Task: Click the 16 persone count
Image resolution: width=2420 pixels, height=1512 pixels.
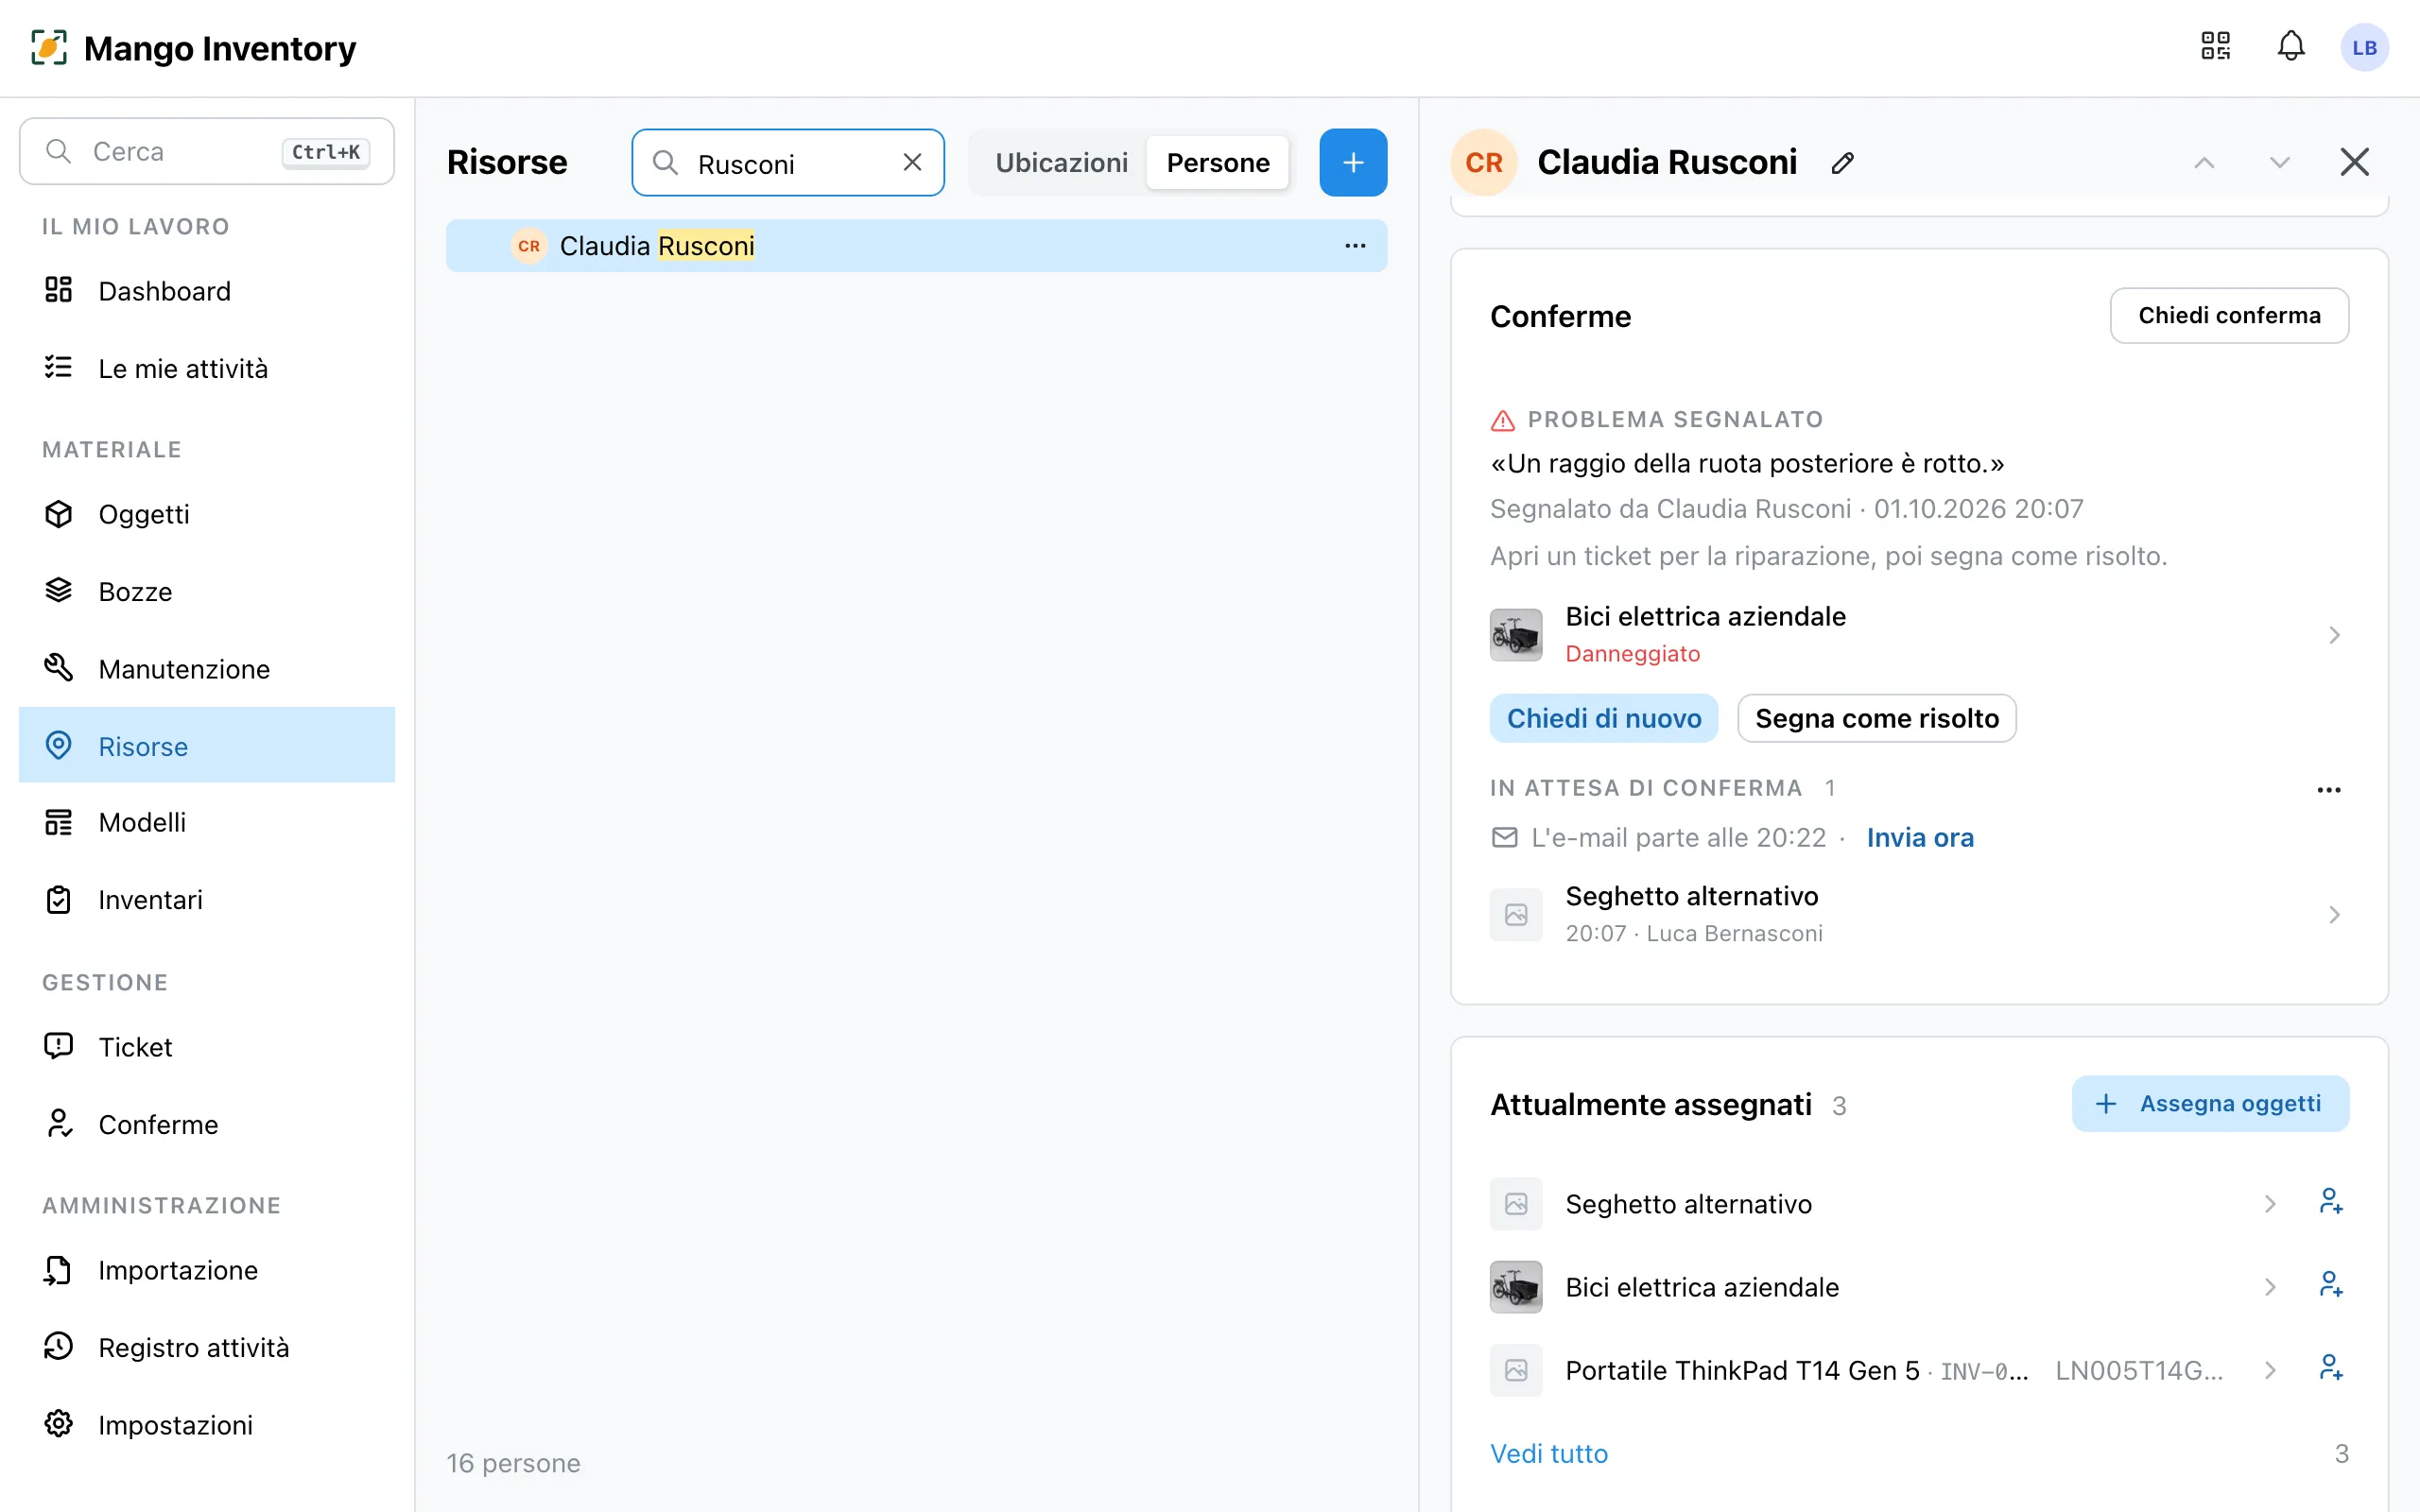Action: (513, 1463)
